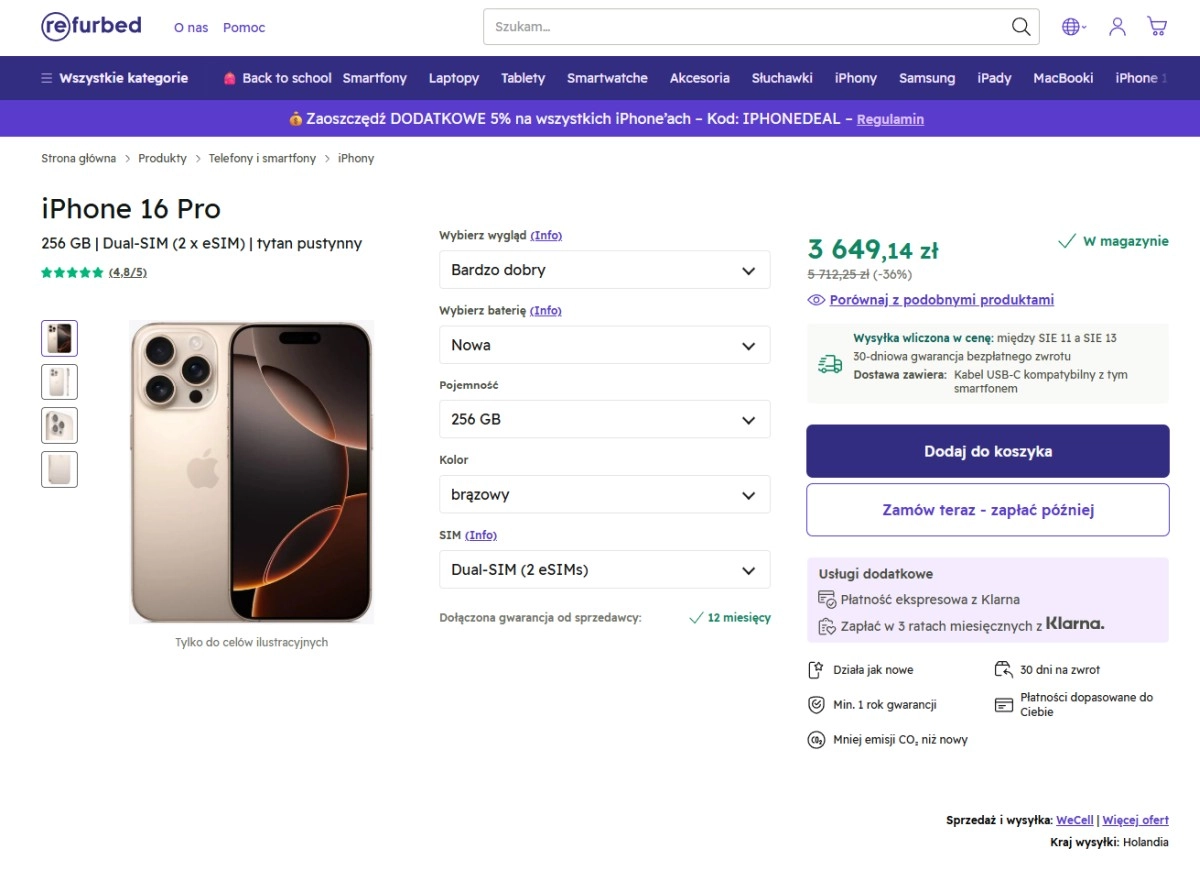
Task: Open the language globe selector
Action: coord(1074,27)
